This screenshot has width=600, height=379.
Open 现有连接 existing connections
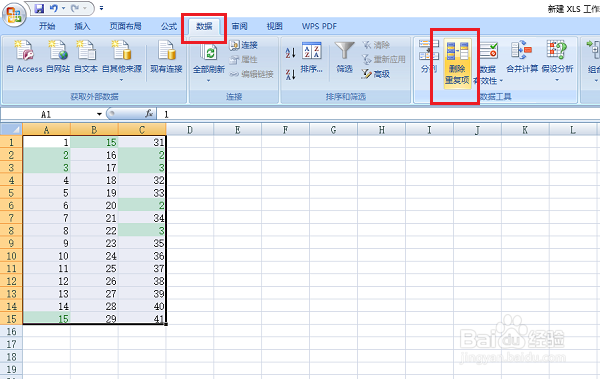coord(166,57)
